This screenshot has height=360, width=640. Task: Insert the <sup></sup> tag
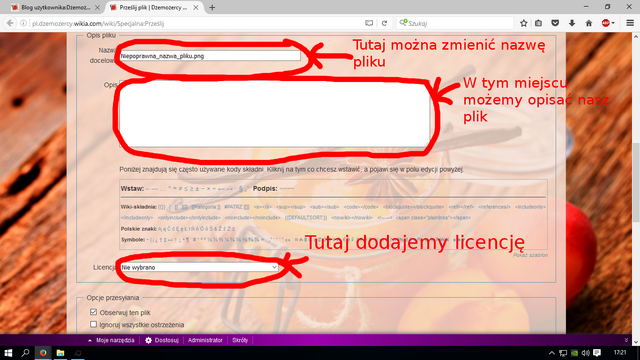(291, 207)
